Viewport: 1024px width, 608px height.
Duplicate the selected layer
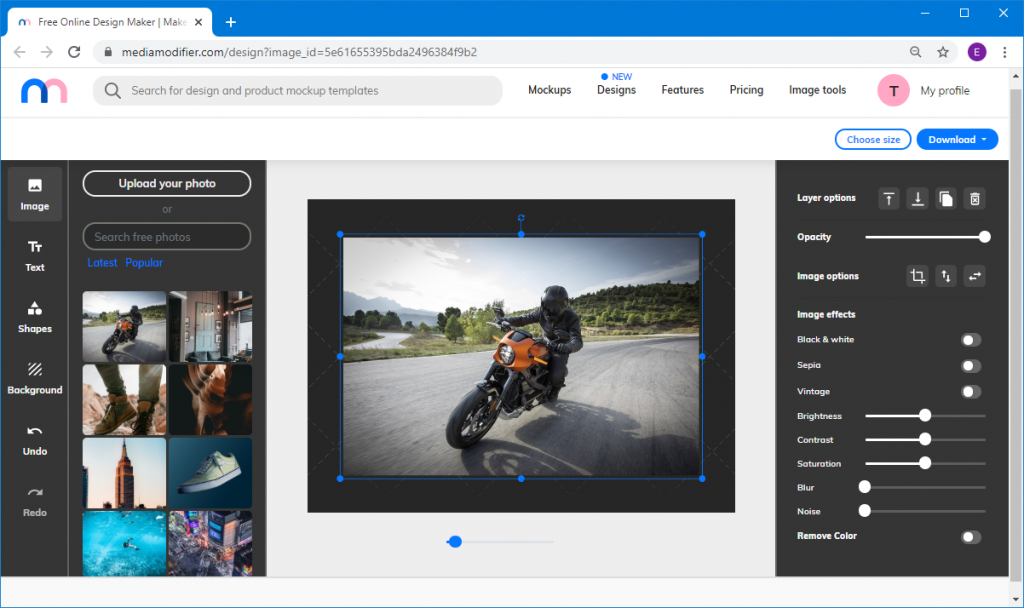coord(946,198)
